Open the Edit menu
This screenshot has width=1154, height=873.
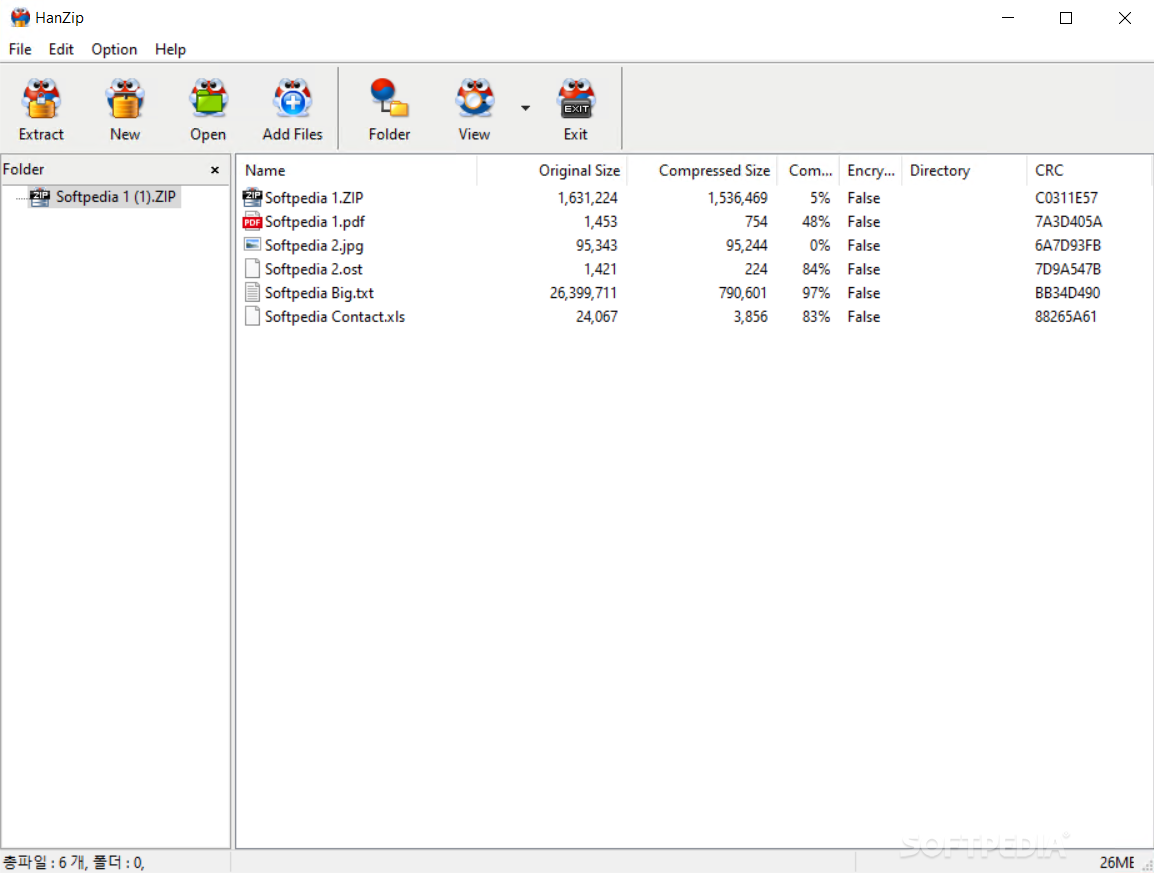point(61,49)
